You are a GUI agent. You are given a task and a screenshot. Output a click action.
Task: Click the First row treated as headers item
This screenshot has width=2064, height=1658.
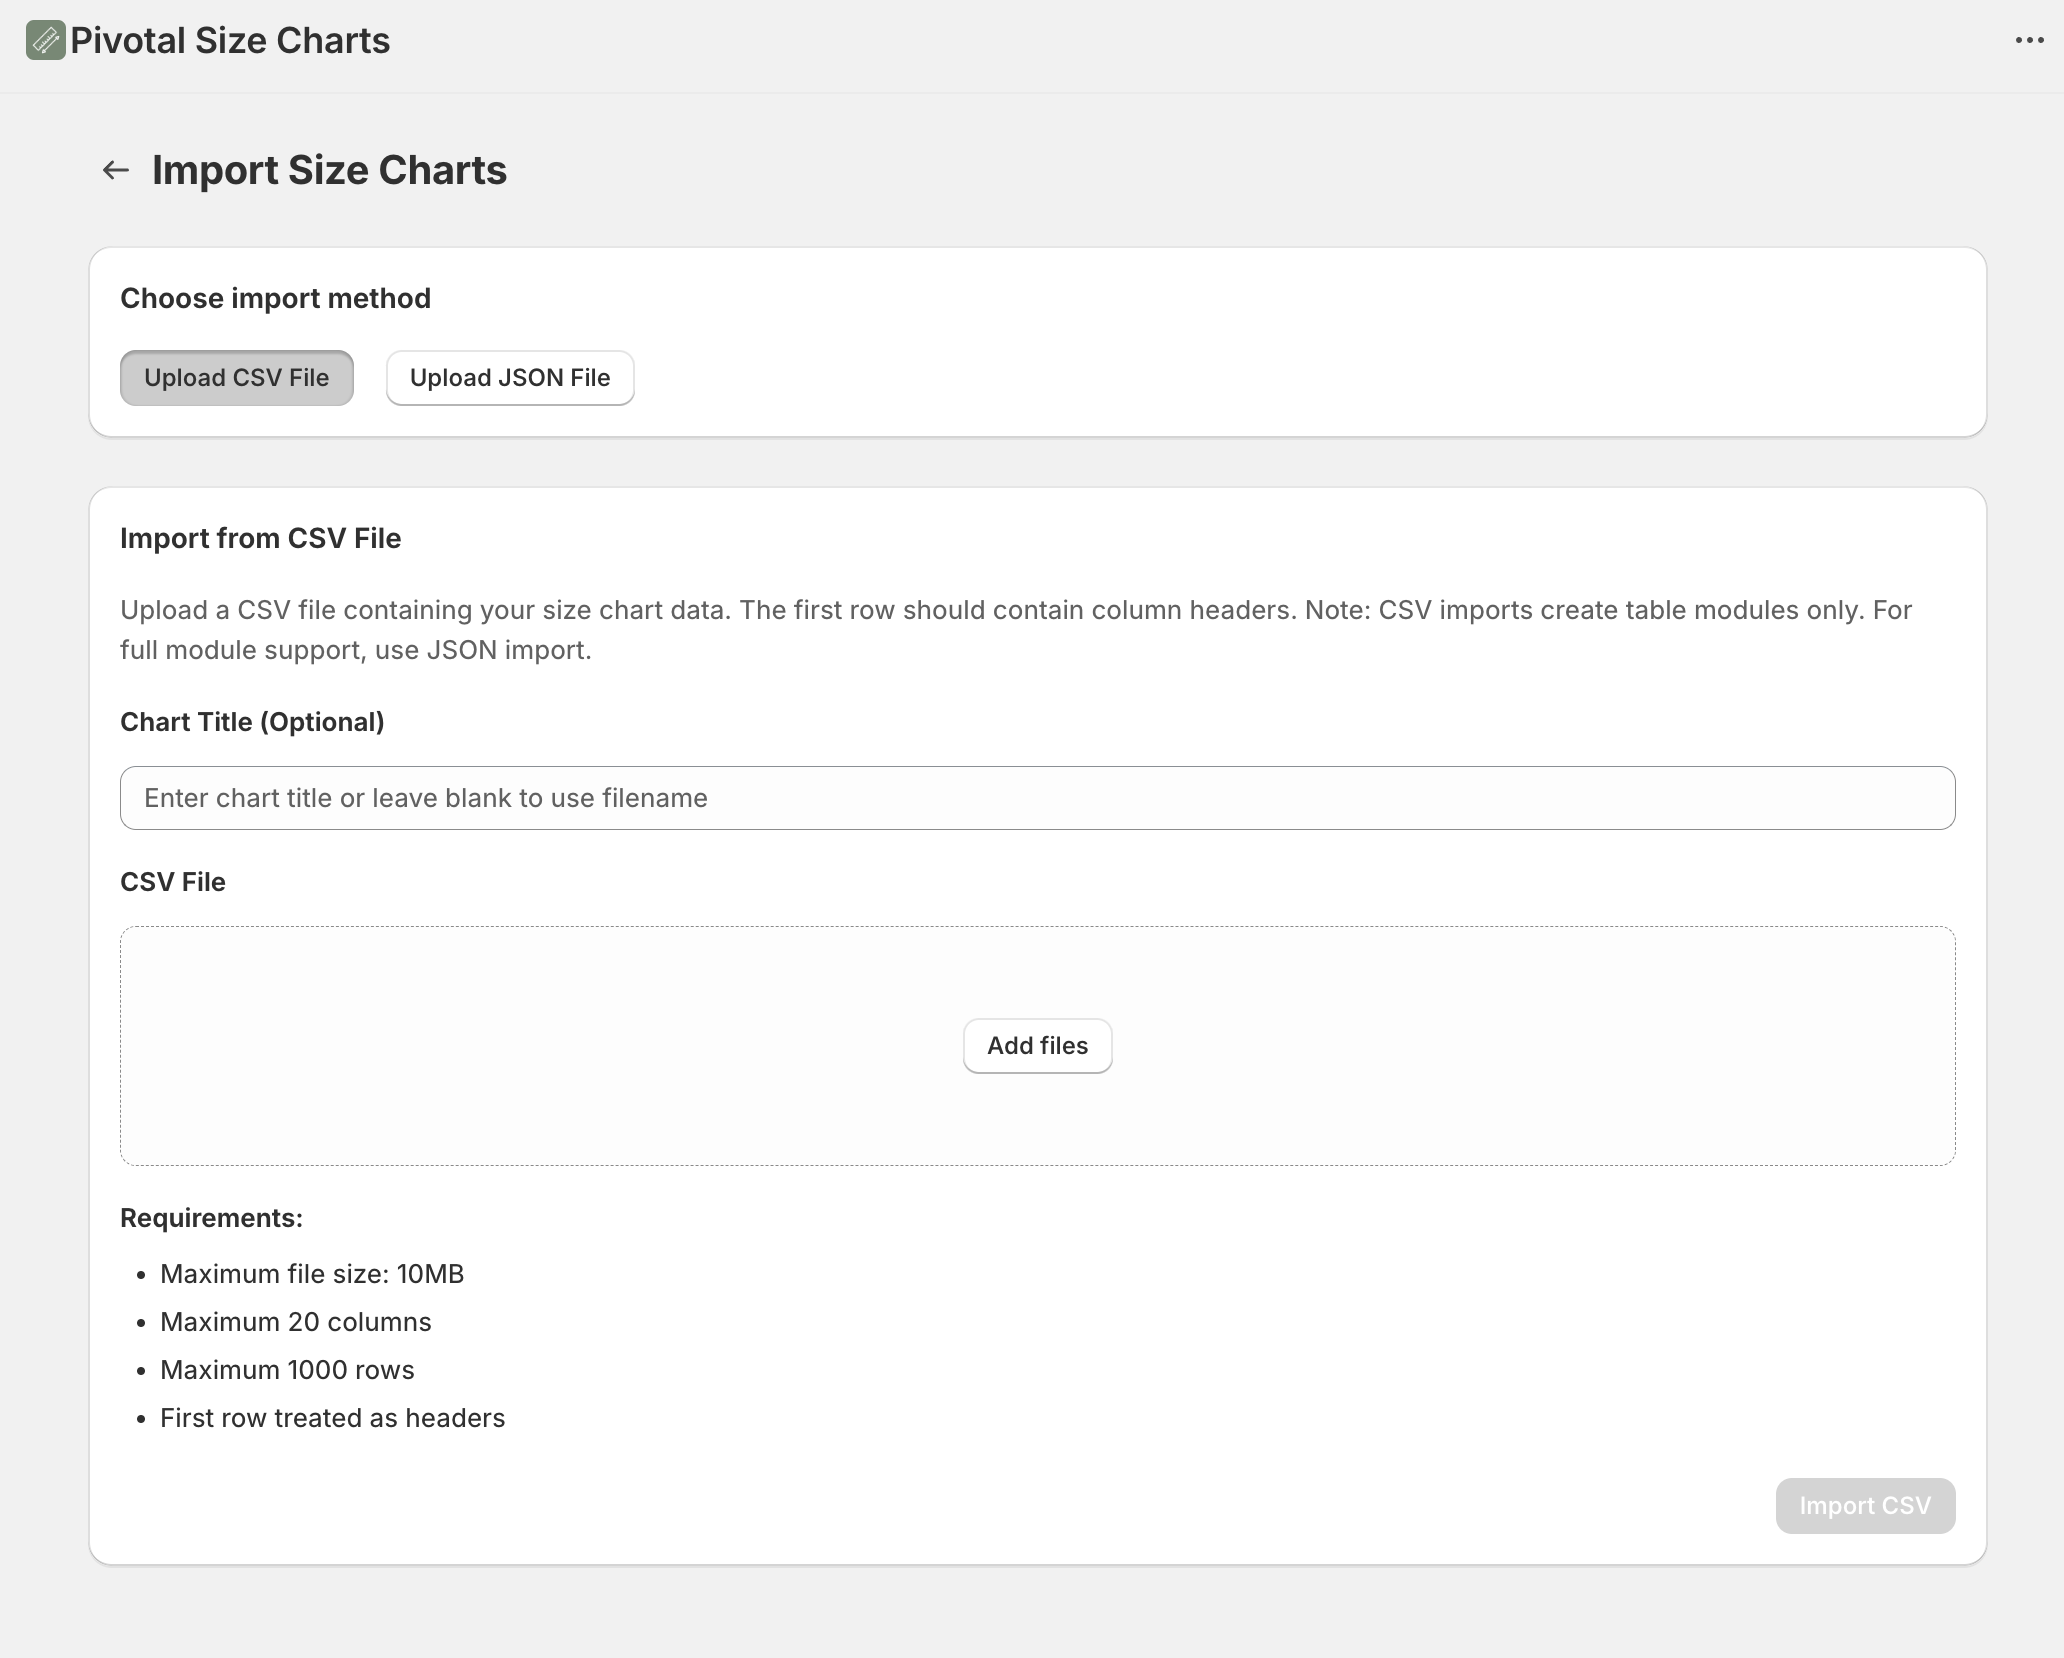[332, 1418]
